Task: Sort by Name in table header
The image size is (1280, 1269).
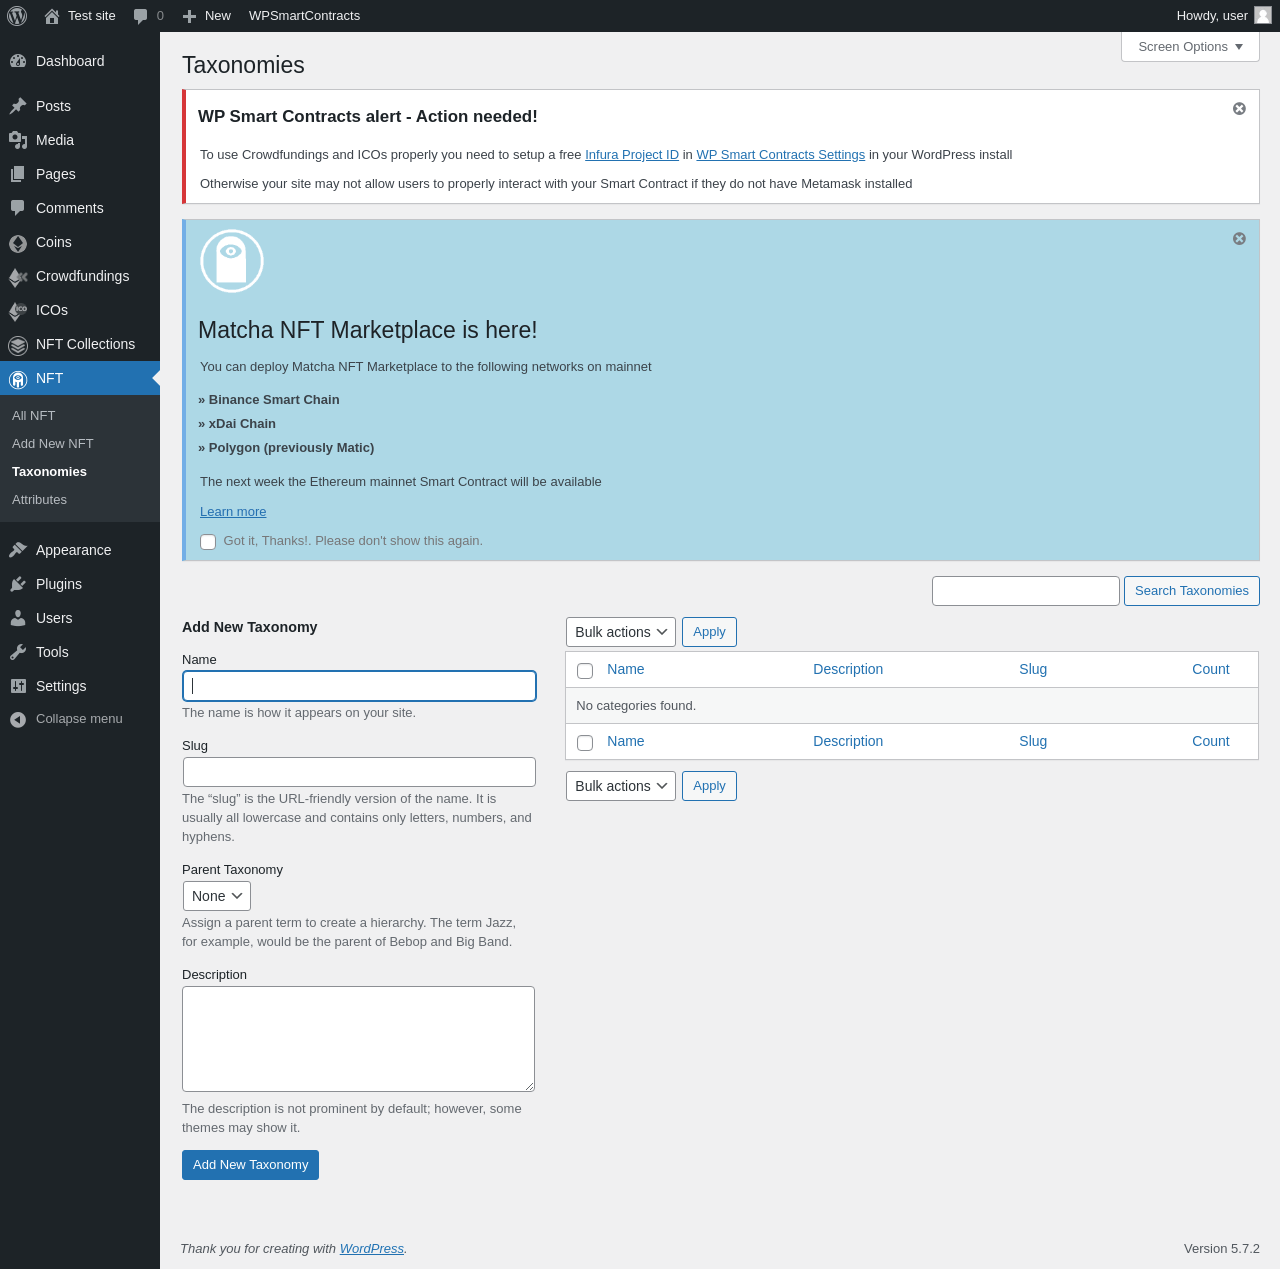Action: (x=626, y=669)
